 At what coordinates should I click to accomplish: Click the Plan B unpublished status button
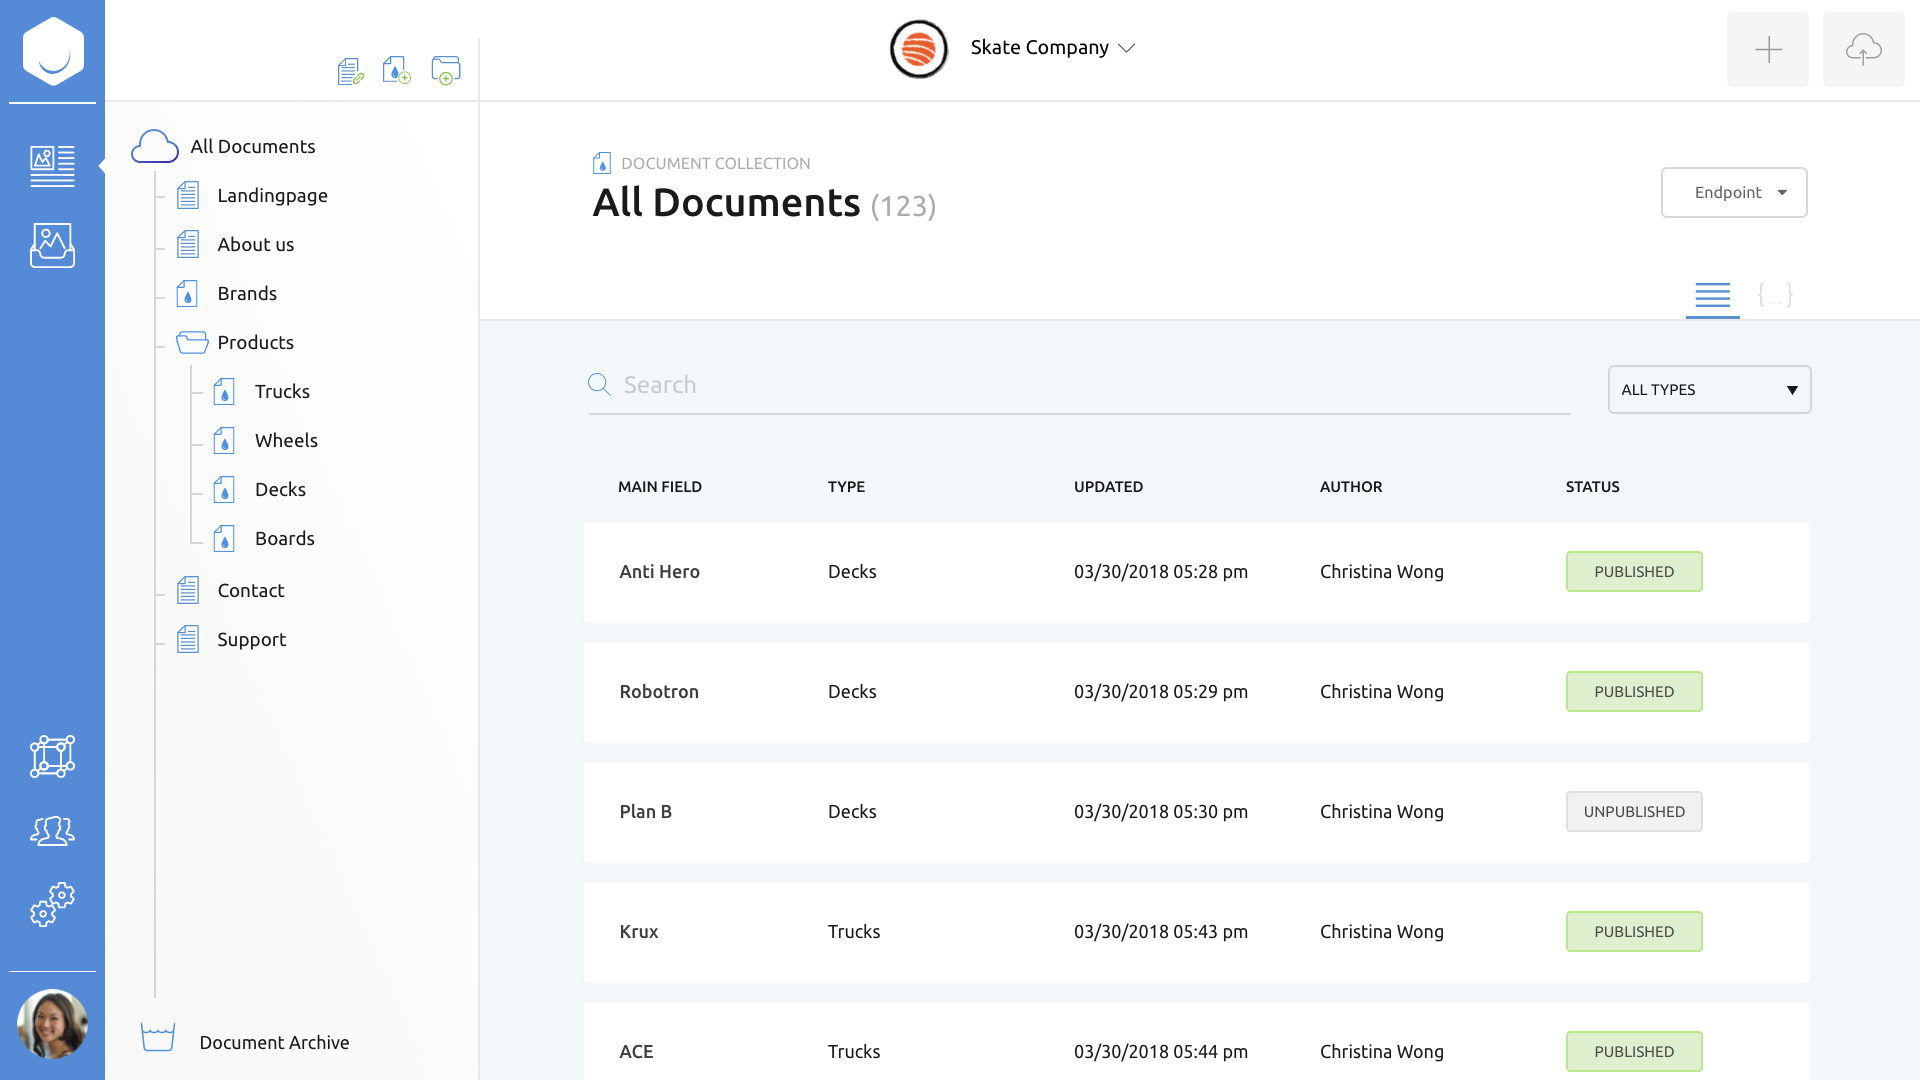tap(1634, 811)
